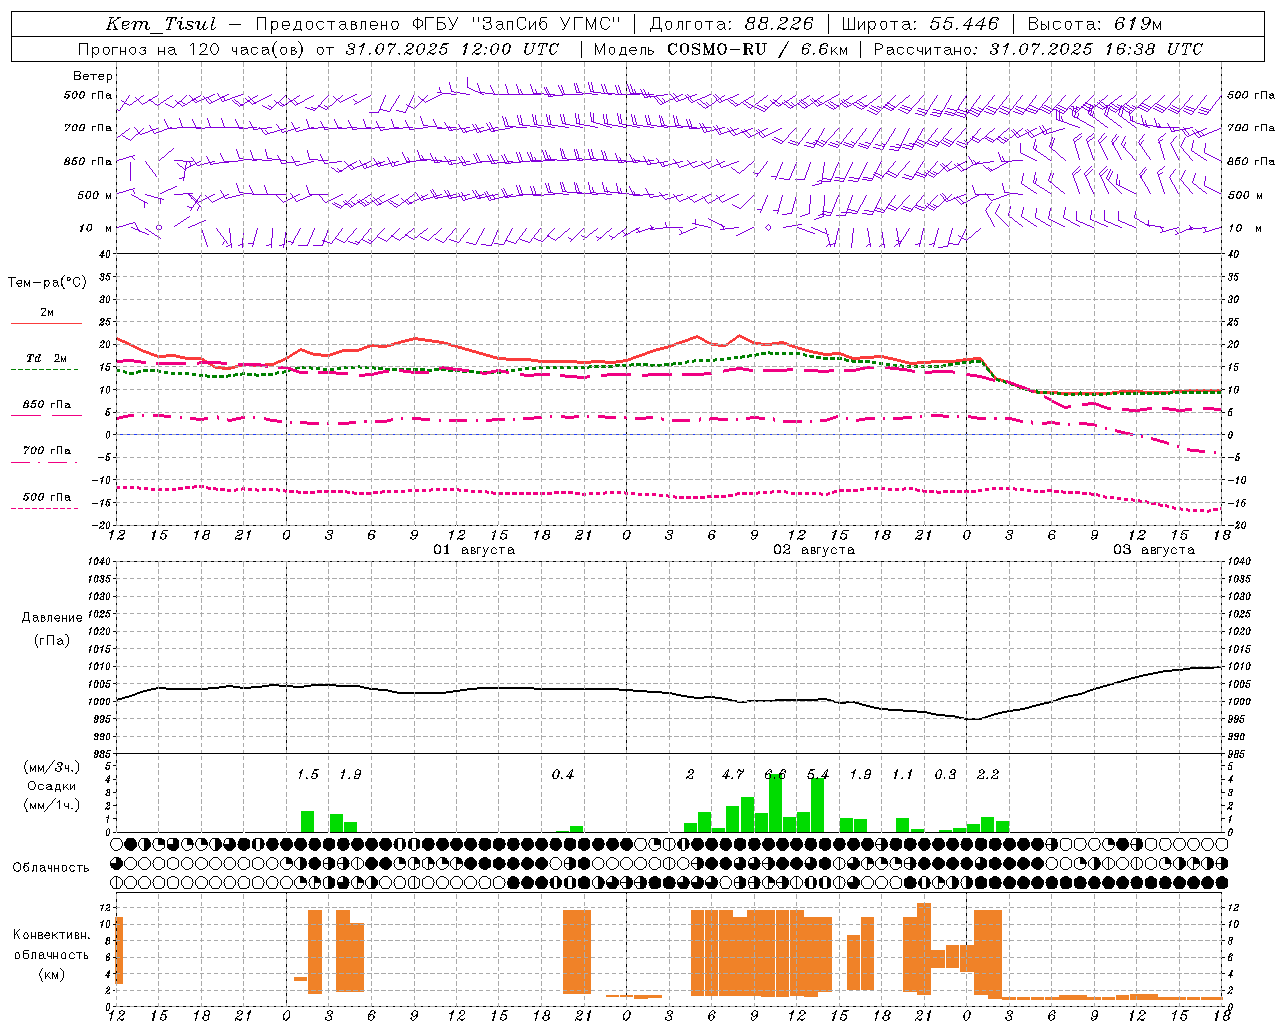Click the station name Kem_Tisui
This screenshot has width=1280, height=1024.
click(x=161, y=24)
